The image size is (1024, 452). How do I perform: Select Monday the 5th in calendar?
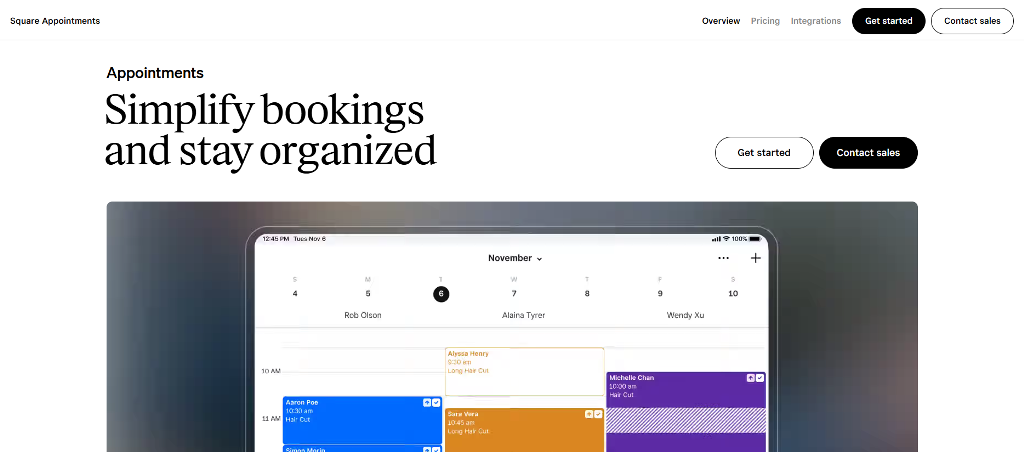tap(368, 293)
